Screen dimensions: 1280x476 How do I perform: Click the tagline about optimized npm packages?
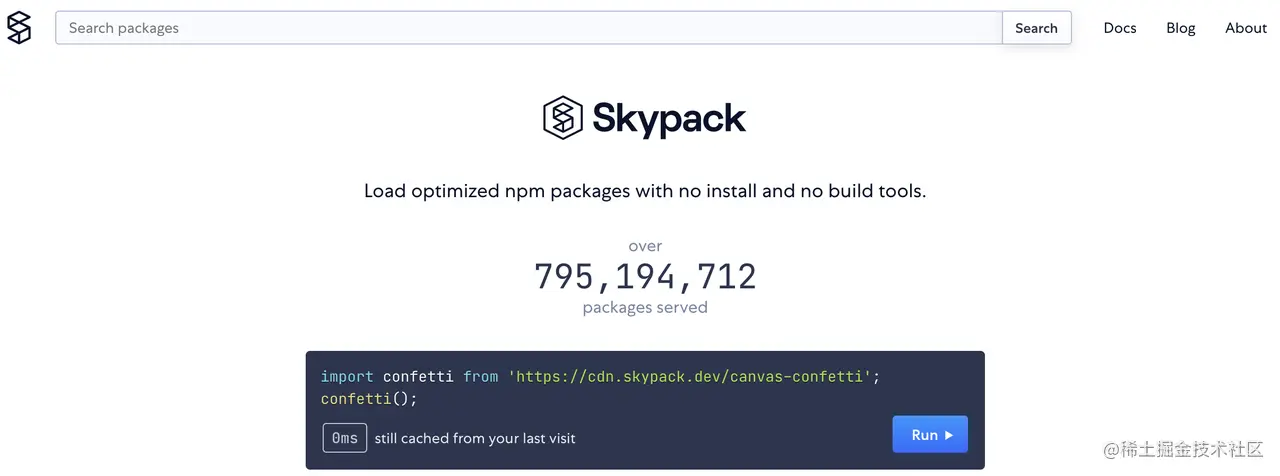click(645, 191)
